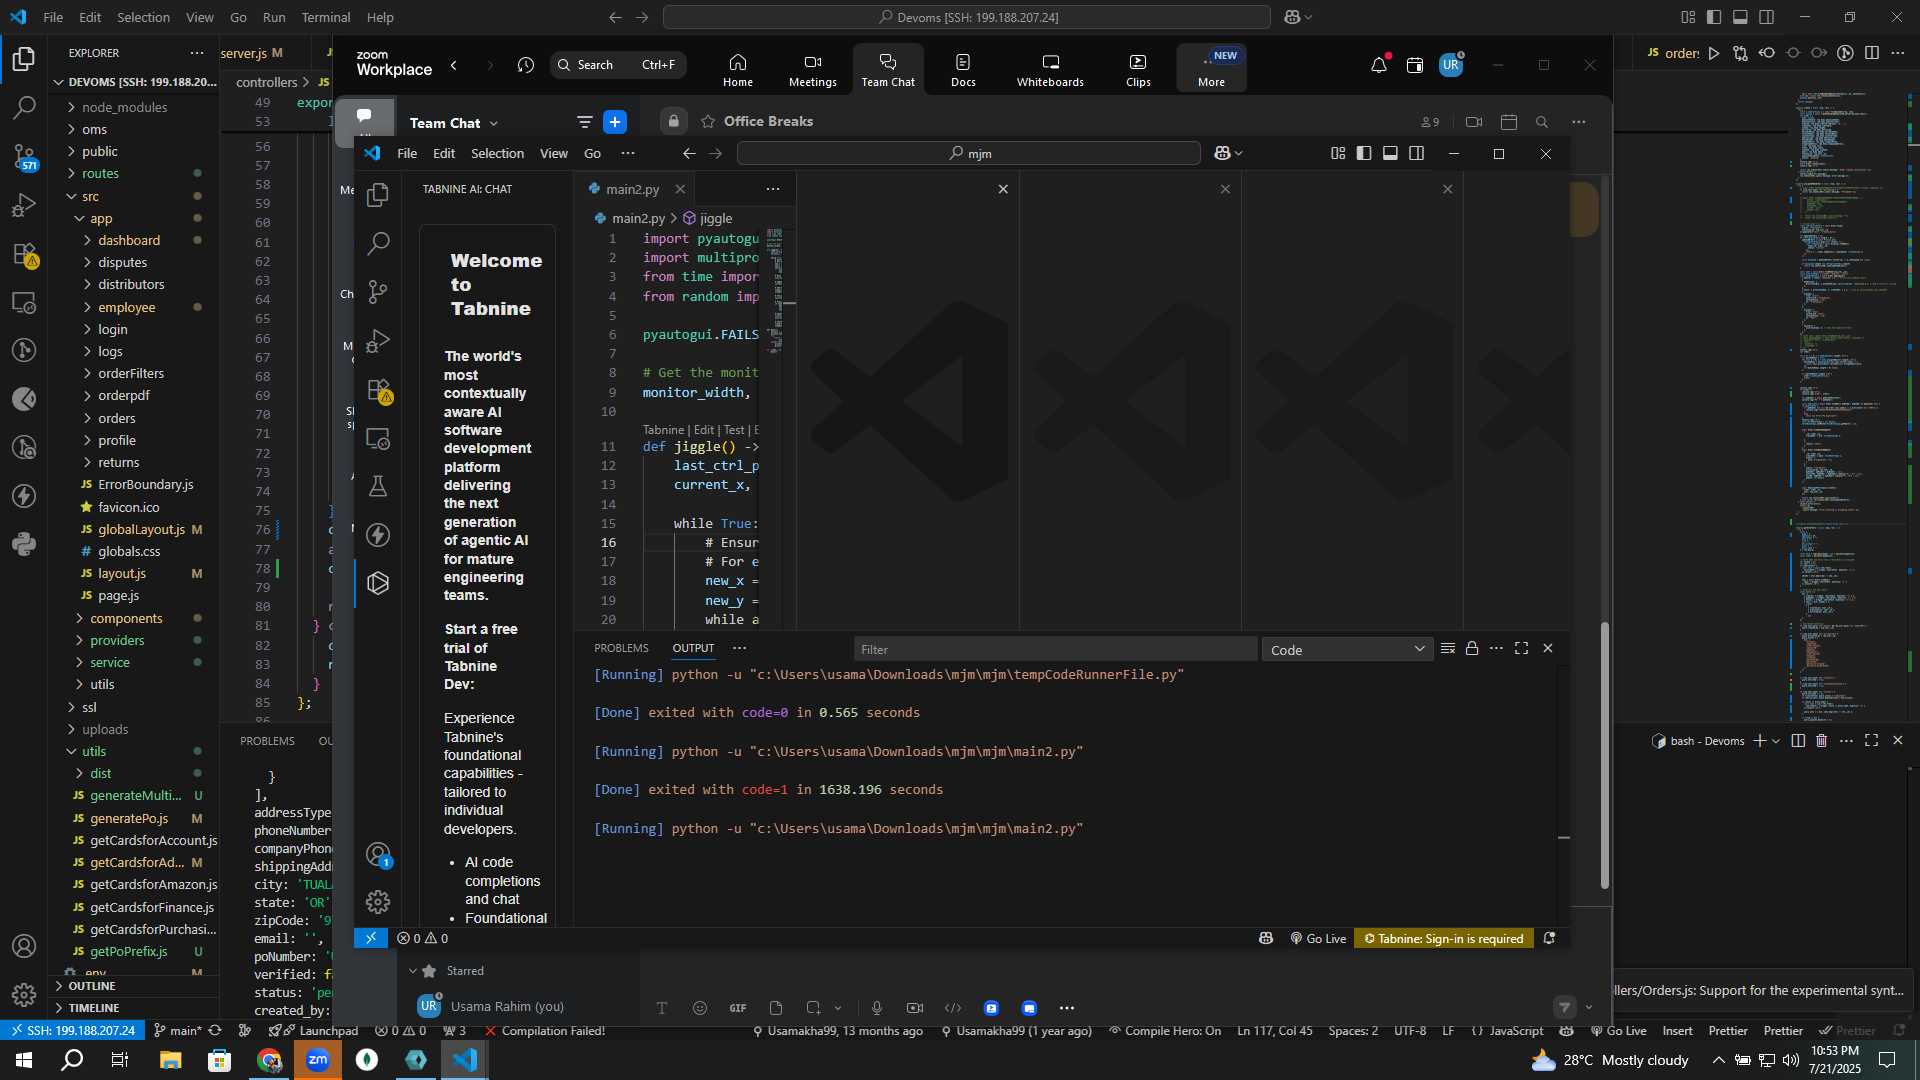The height and width of the screenshot is (1080, 1920).
Task: Toggle output scroll lock icon
Action: [x=1472, y=649]
